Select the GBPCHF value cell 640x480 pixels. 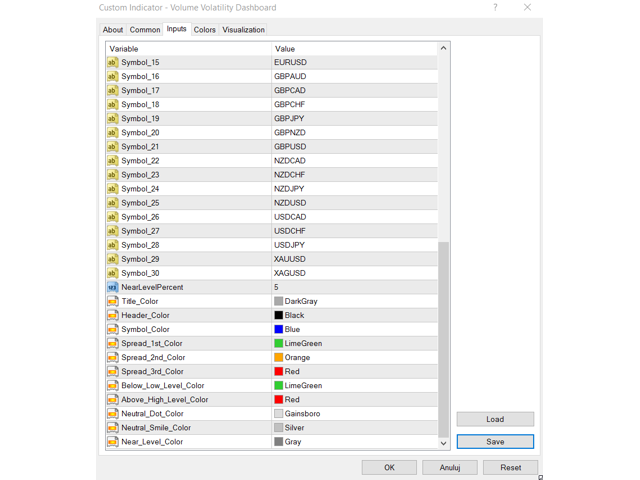354,105
